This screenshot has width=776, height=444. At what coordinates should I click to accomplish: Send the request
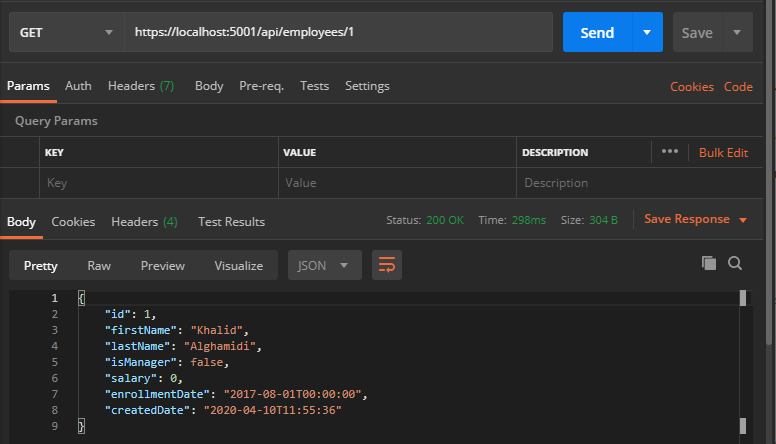[597, 32]
